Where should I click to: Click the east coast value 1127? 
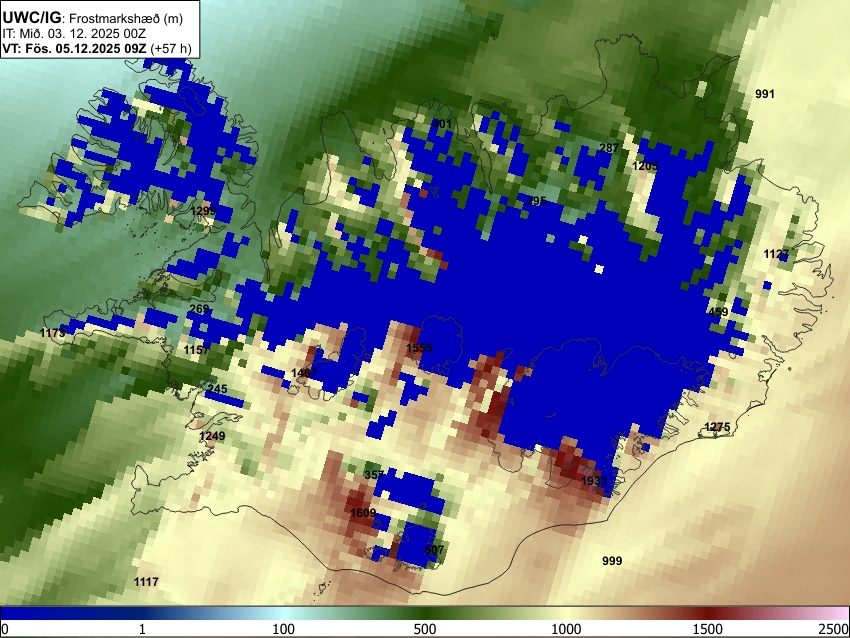point(776,254)
